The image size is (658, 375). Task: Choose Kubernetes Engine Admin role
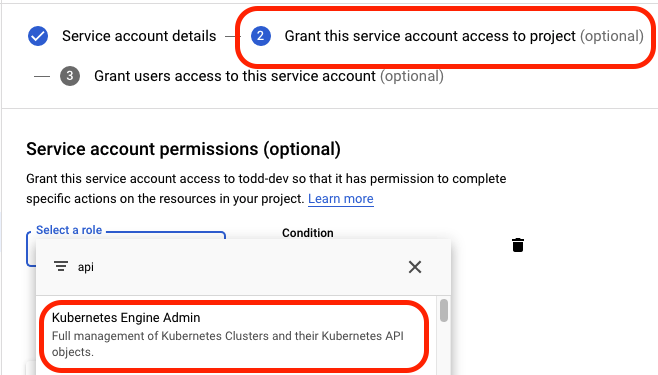234,335
